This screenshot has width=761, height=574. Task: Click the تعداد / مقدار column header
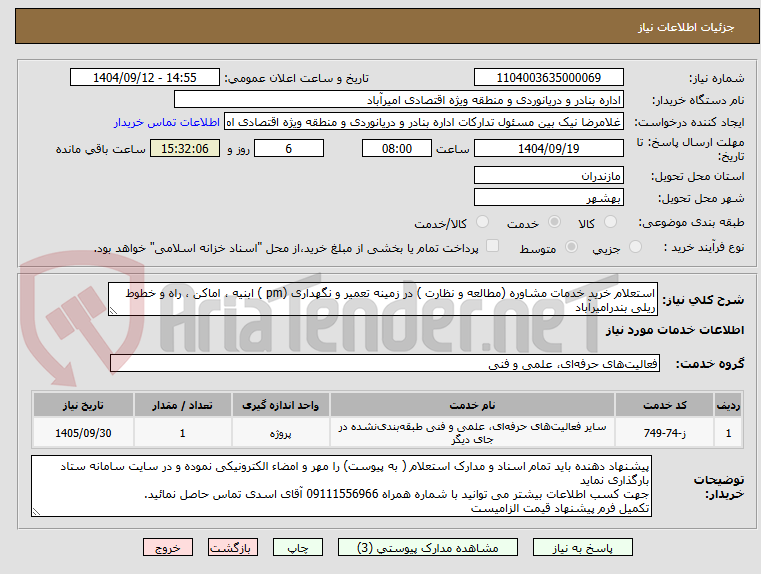pos(182,405)
